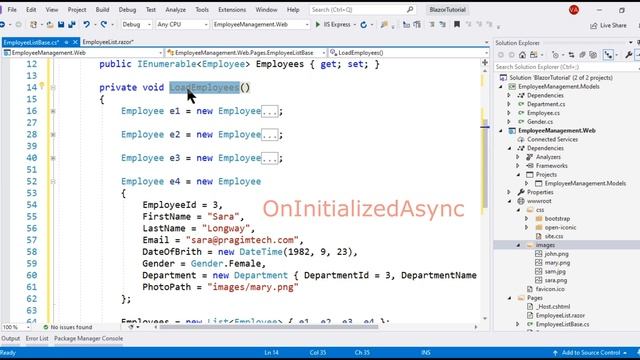Click the IIS Express run button label

click(x=337, y=24)
